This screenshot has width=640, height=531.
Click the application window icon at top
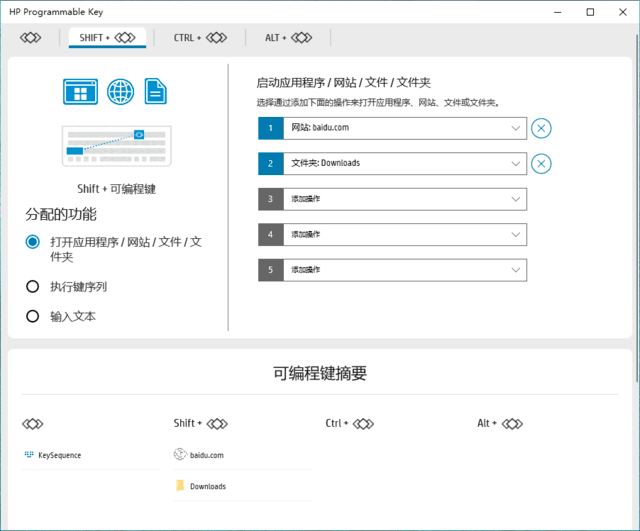pos(78,93)
